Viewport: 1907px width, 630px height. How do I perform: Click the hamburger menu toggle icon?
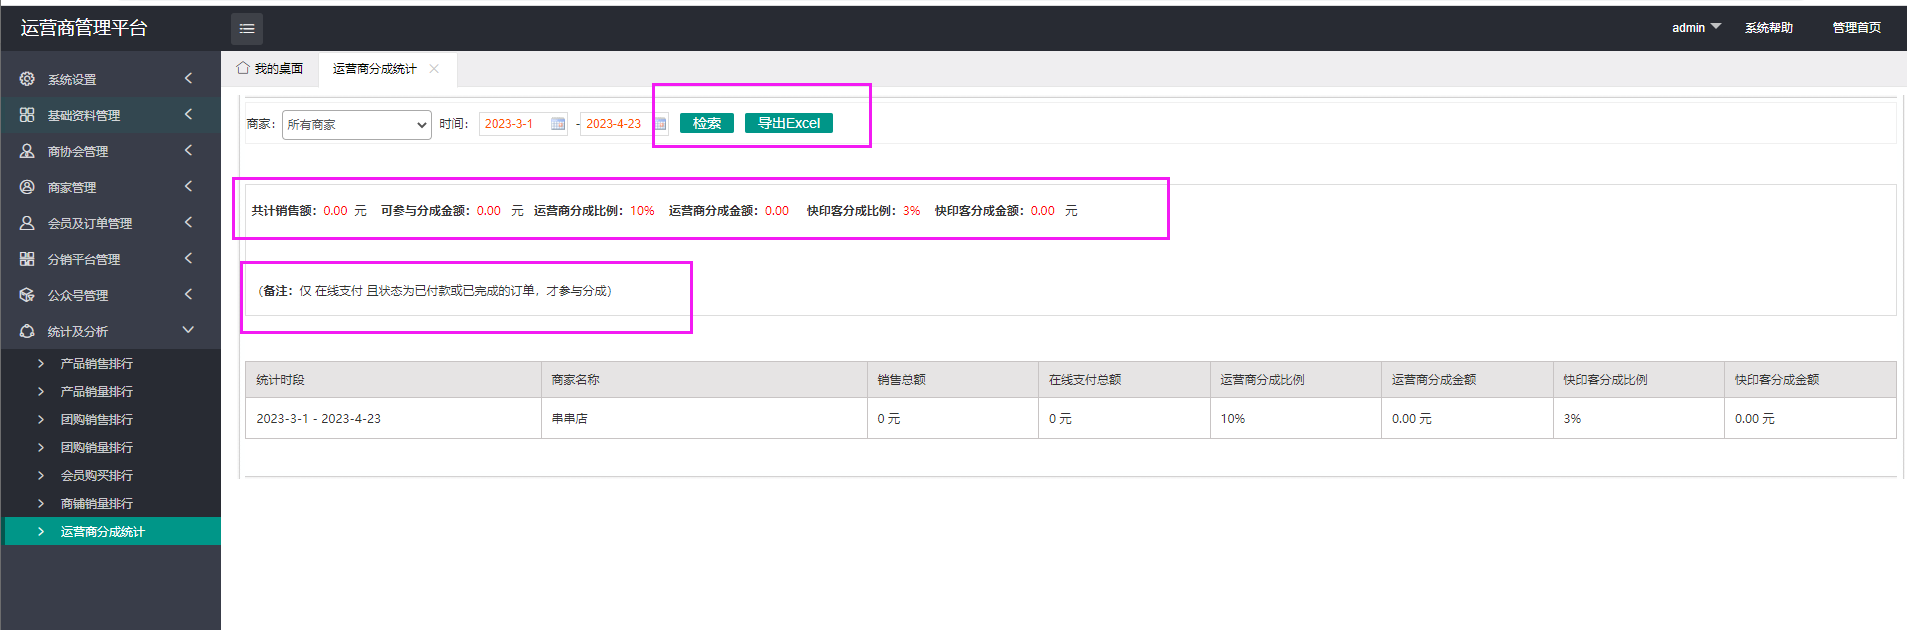247,29
